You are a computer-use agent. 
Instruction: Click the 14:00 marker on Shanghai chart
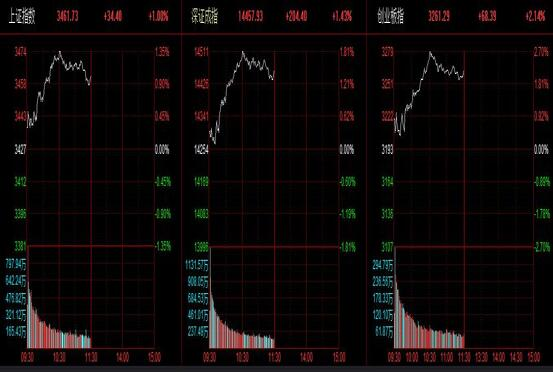pos(122,357)
